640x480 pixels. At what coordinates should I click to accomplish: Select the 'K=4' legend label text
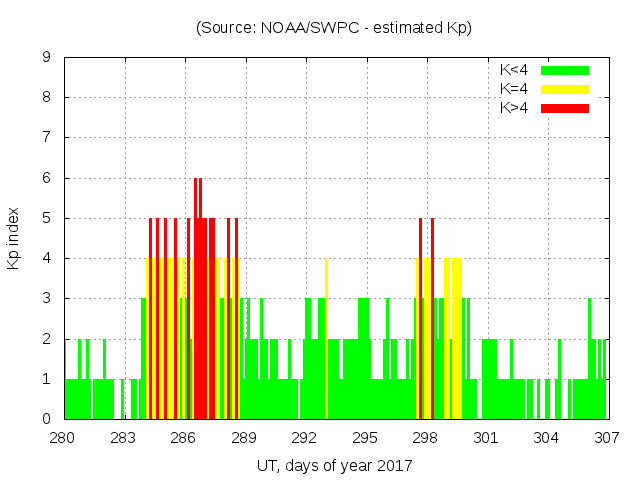[x=515, y=89]
